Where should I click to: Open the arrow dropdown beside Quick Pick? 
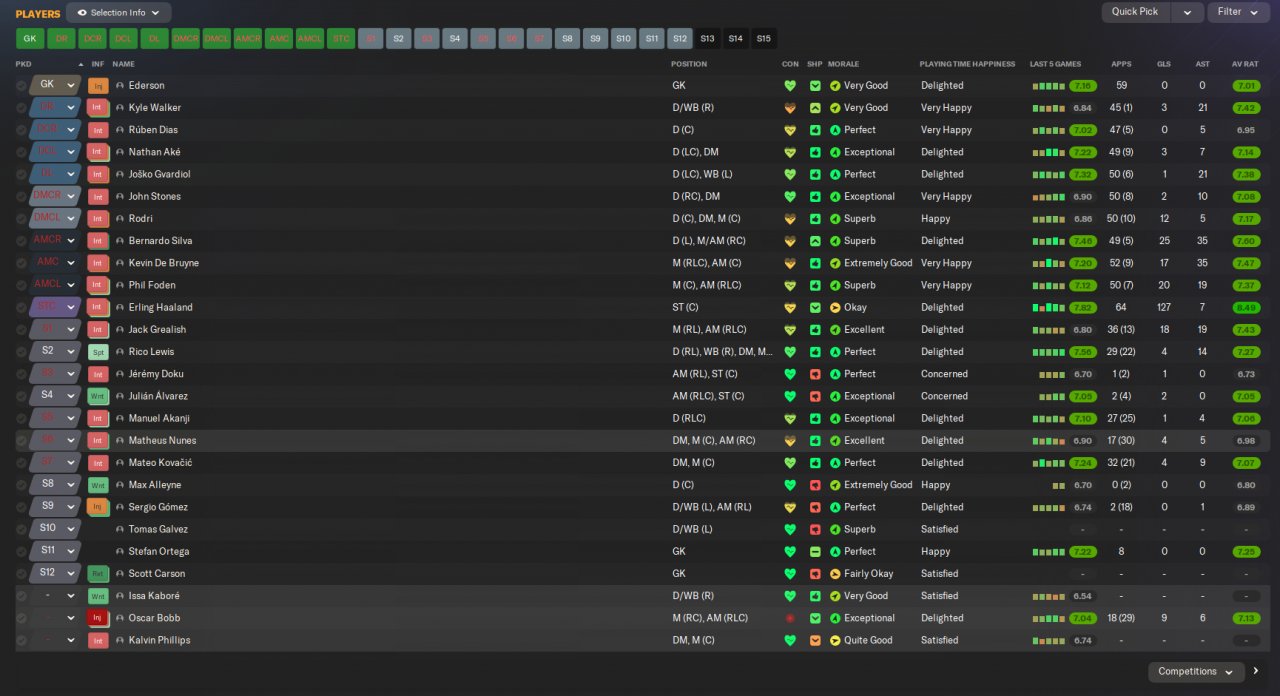(x=1187, y=12)
